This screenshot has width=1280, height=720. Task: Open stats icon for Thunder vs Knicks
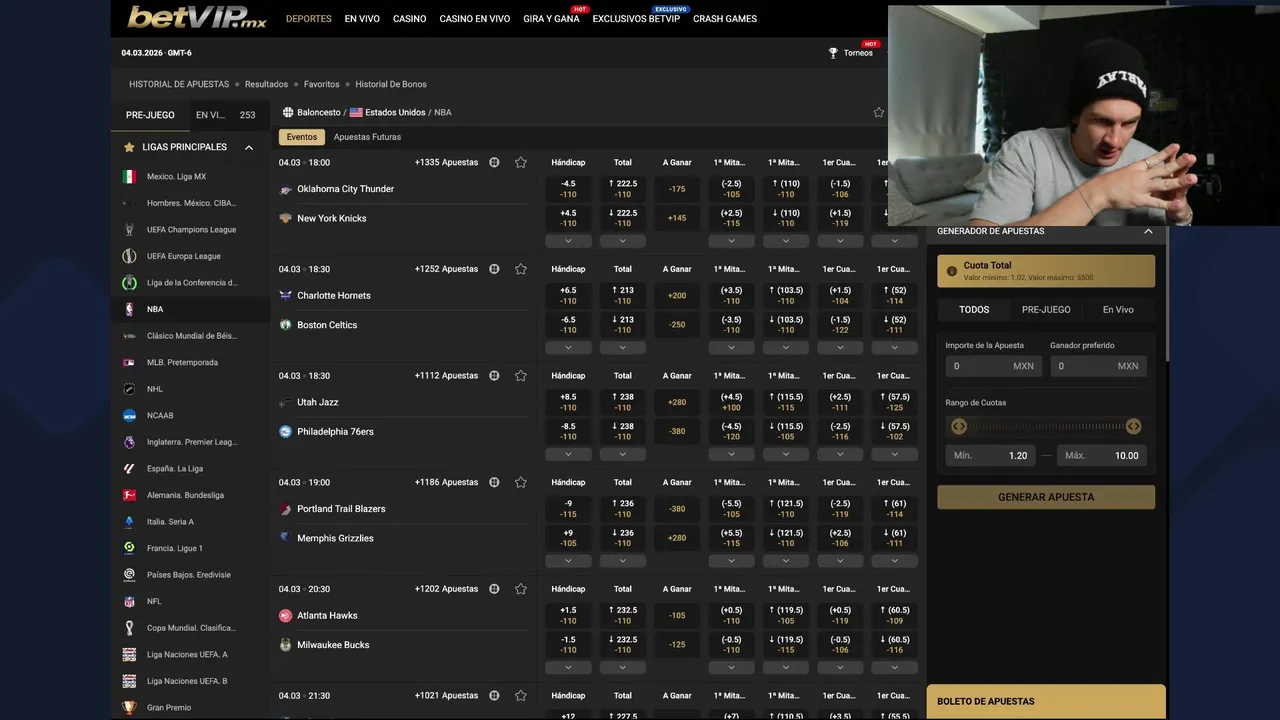(x=494, y=162)
